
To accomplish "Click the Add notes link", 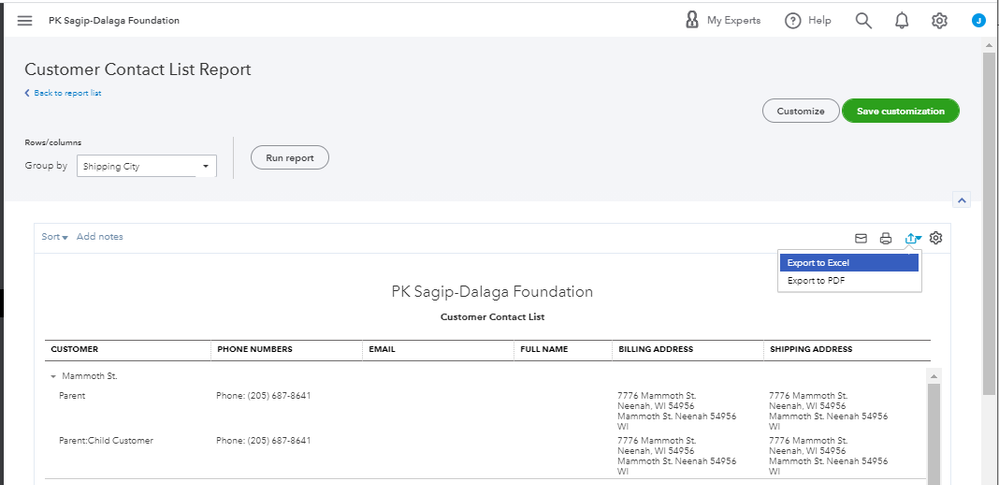I will click(100, 237).
